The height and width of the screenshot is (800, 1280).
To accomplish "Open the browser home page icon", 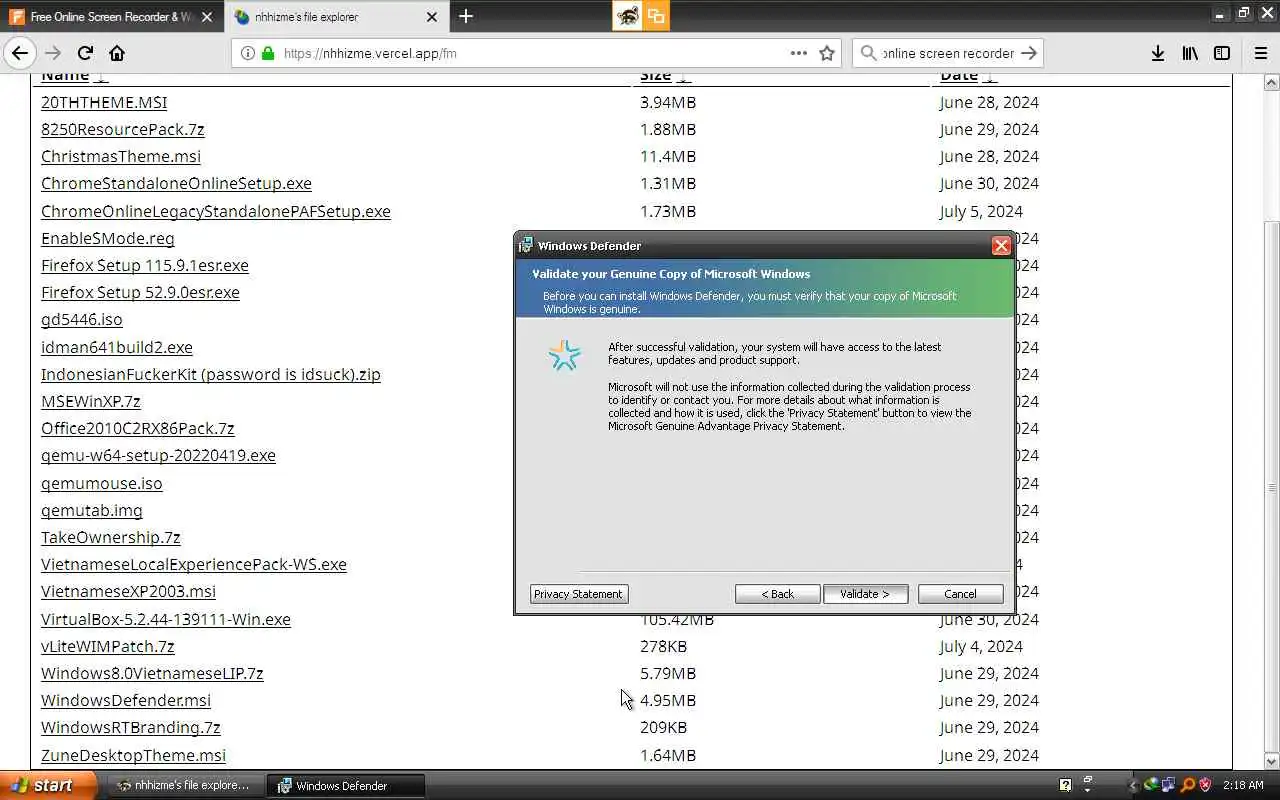I will [117, 53].
